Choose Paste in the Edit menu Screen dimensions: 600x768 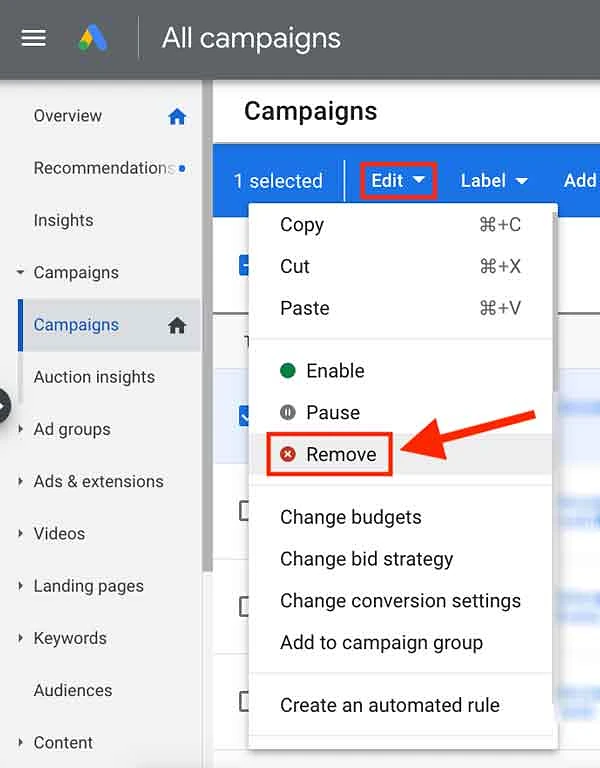pyautogui.click(x=401, y=308)
